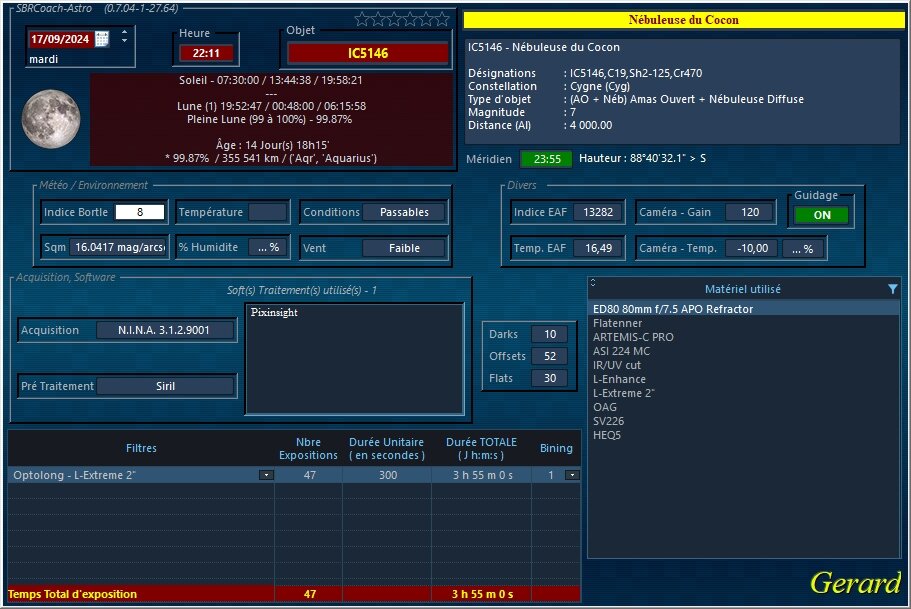
Task: Open the Bining dropdown arrow in filter row
Action: 572,475
